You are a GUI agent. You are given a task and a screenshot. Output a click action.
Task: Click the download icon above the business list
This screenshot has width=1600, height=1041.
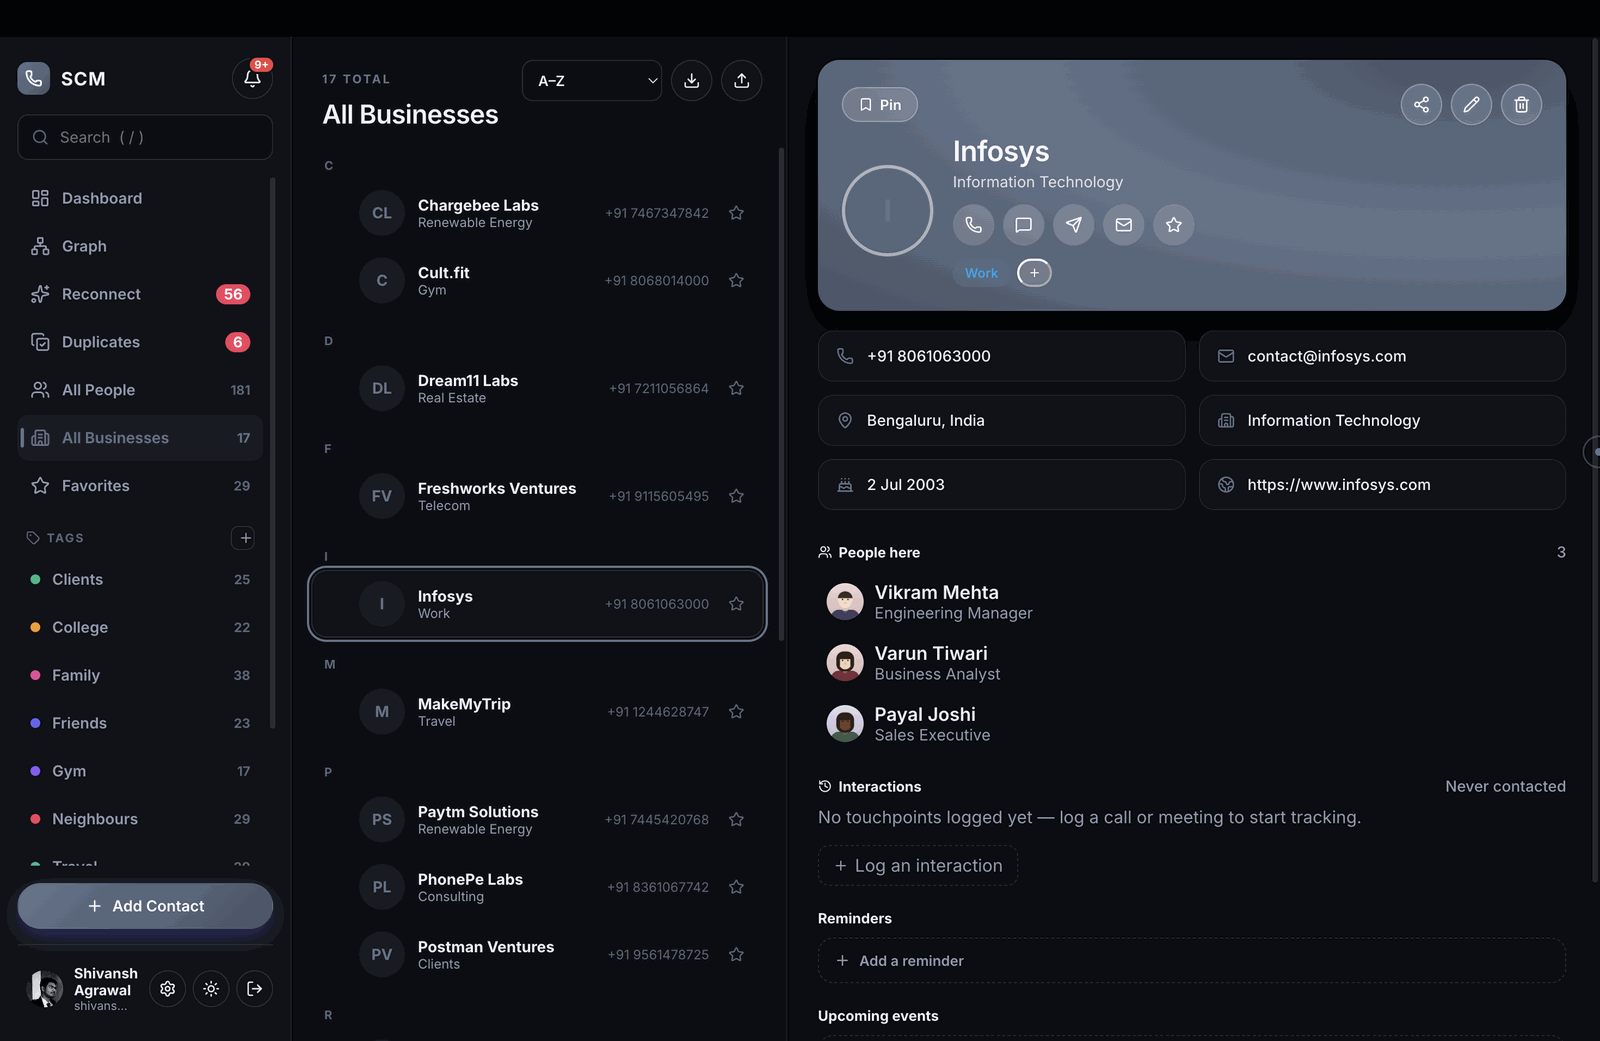pyautogui.click(x=691, y=81)
